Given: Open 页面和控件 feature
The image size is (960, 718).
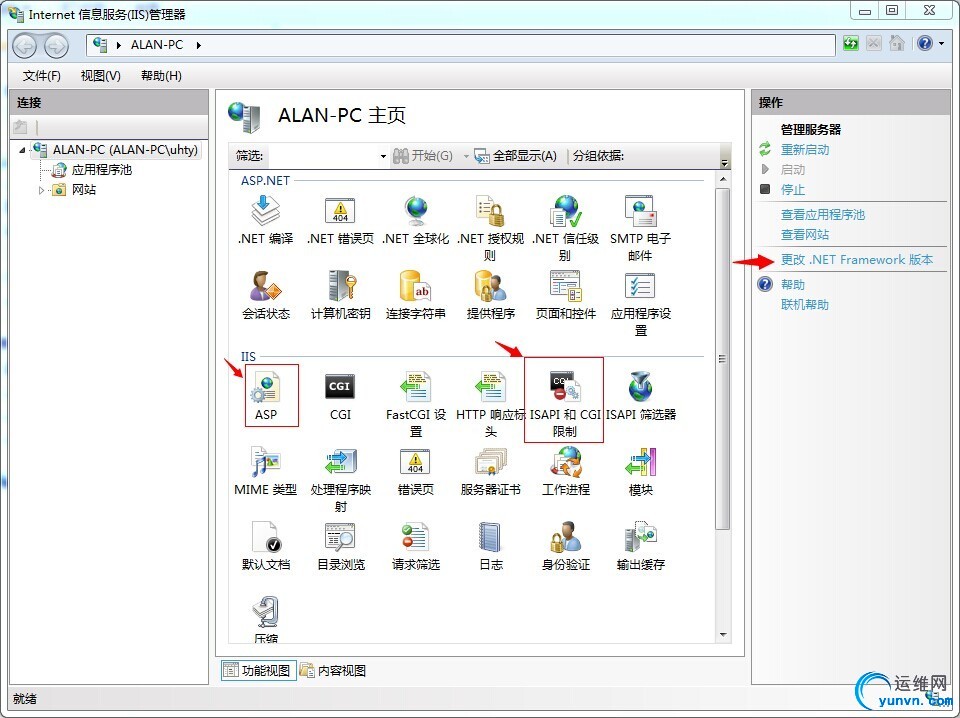Looking at the screenshot, I should (566, 296).
